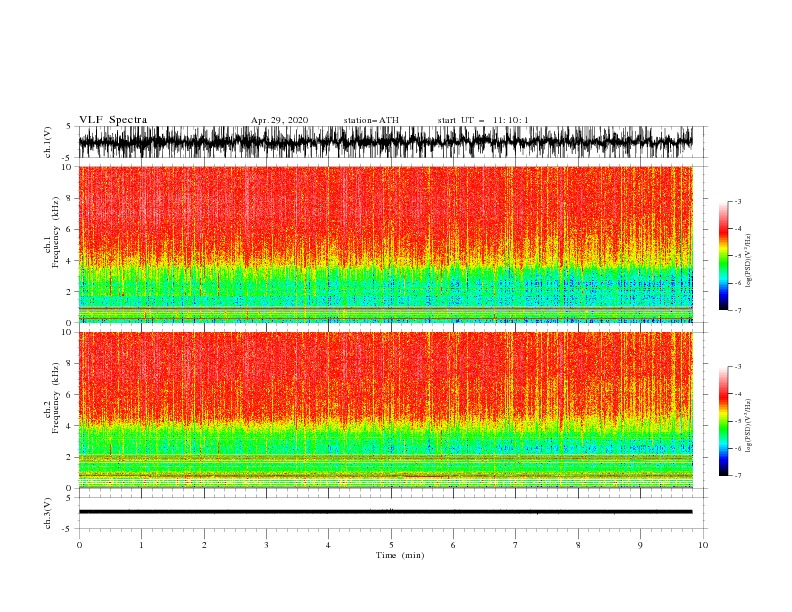Click the time axis tick label '3'
This screenshot has height=612, width=792.
[x=266, y=545]
